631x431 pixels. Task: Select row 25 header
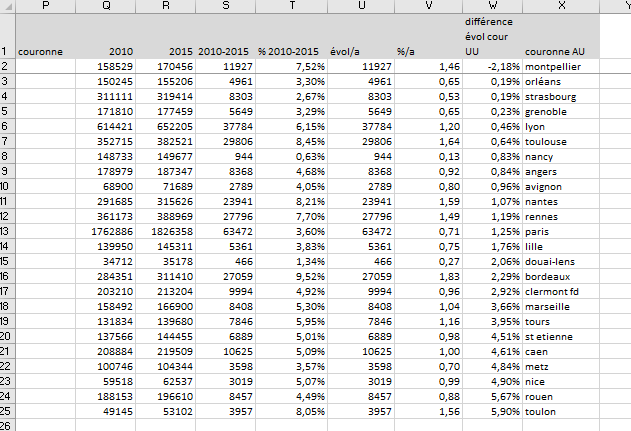[x=8, y=411]
